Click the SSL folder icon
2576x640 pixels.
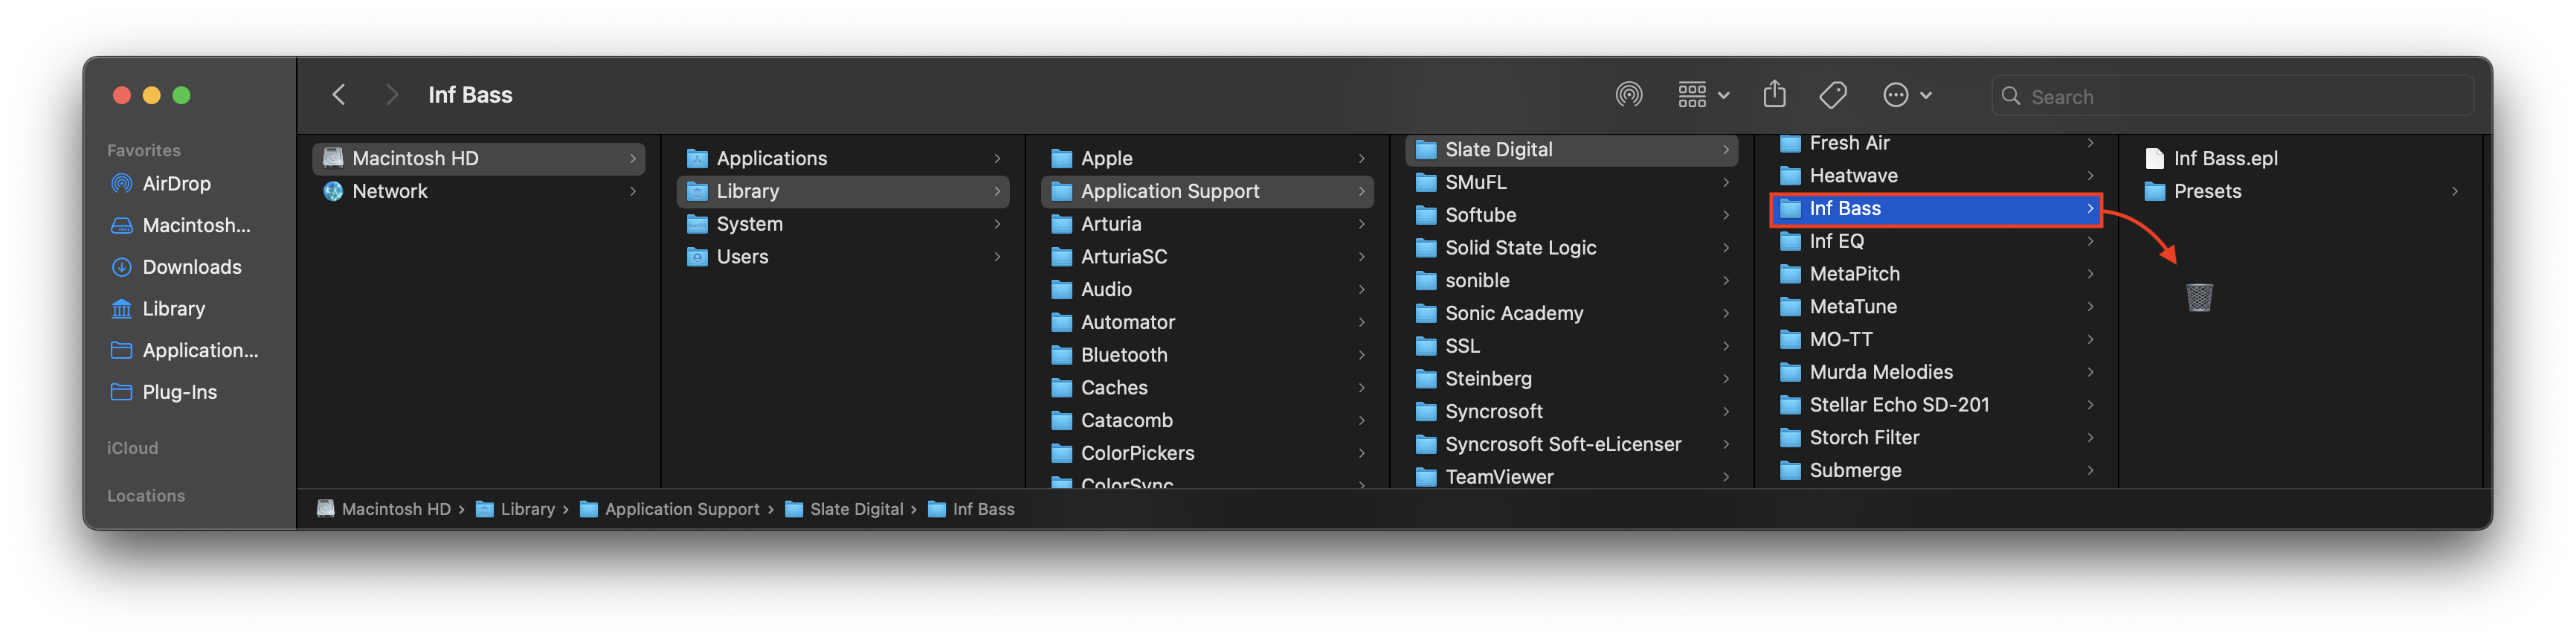(1425, 347)
